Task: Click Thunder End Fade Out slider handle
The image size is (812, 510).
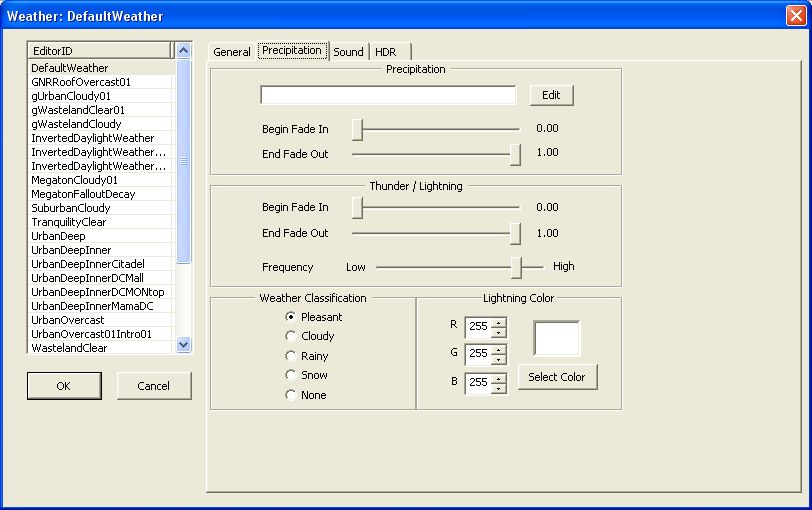Action: (x=515, y=234)
